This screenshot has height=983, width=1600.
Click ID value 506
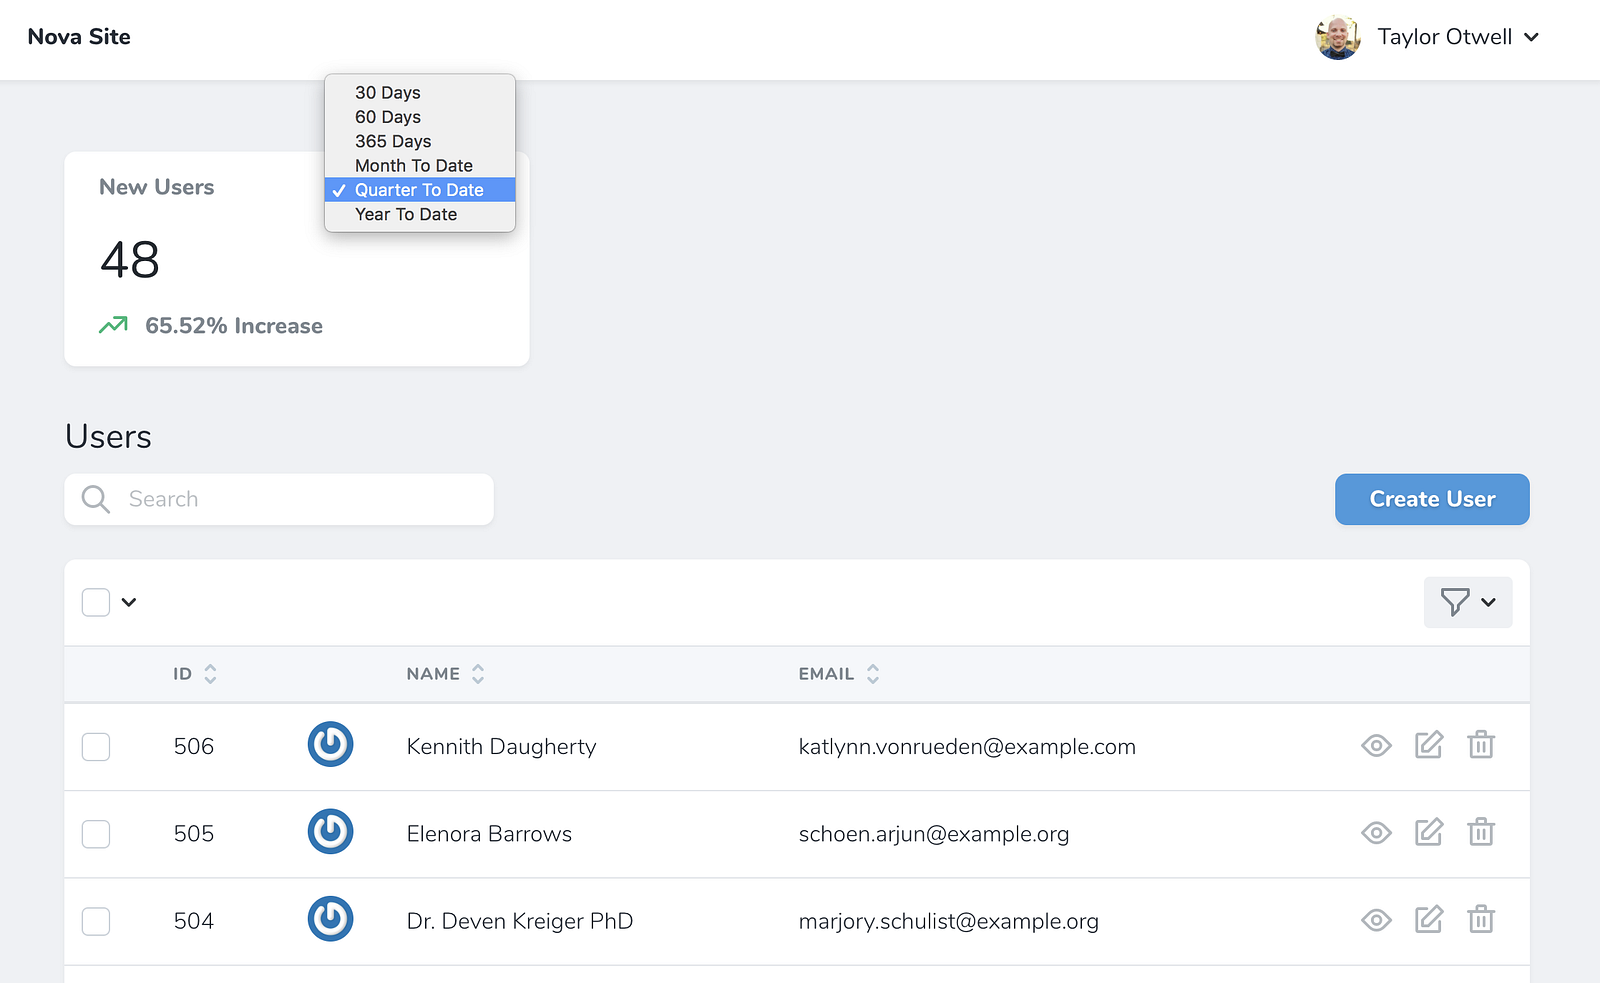194,747
